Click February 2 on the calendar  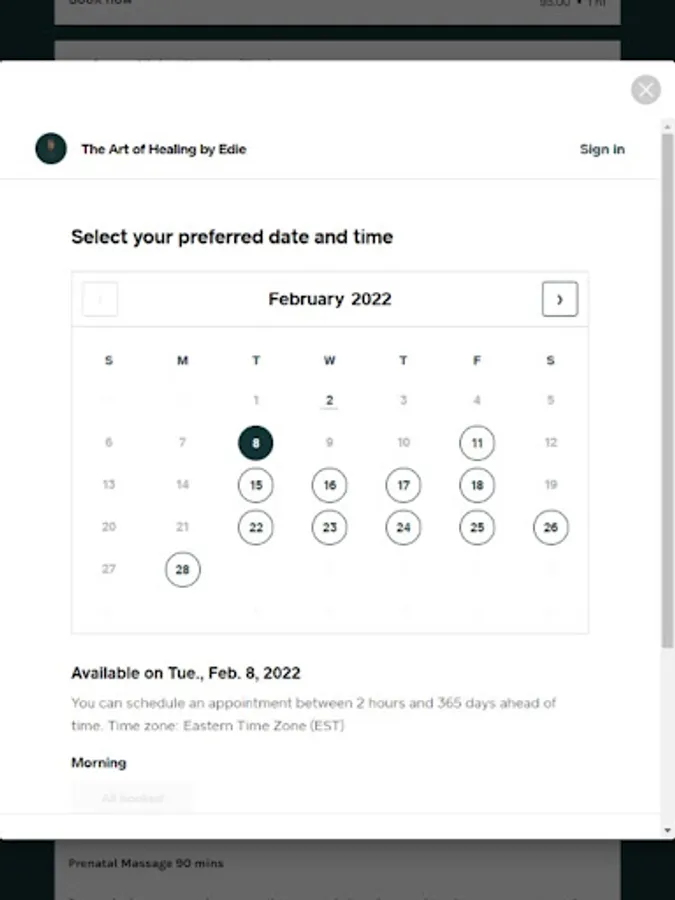pos(330,400)
